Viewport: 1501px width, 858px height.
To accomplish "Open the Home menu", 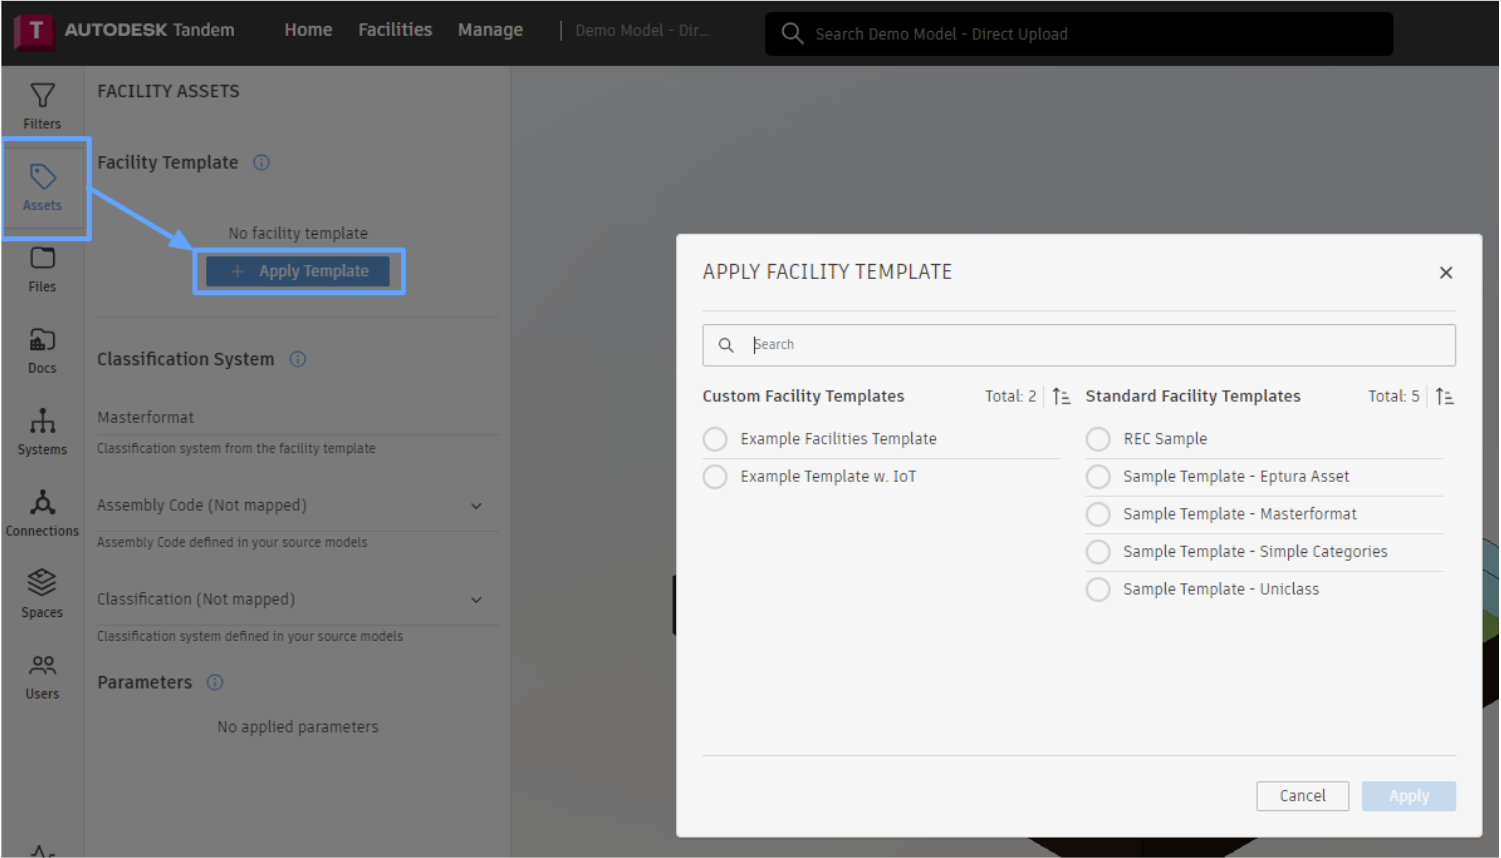I will pos(308,30).
